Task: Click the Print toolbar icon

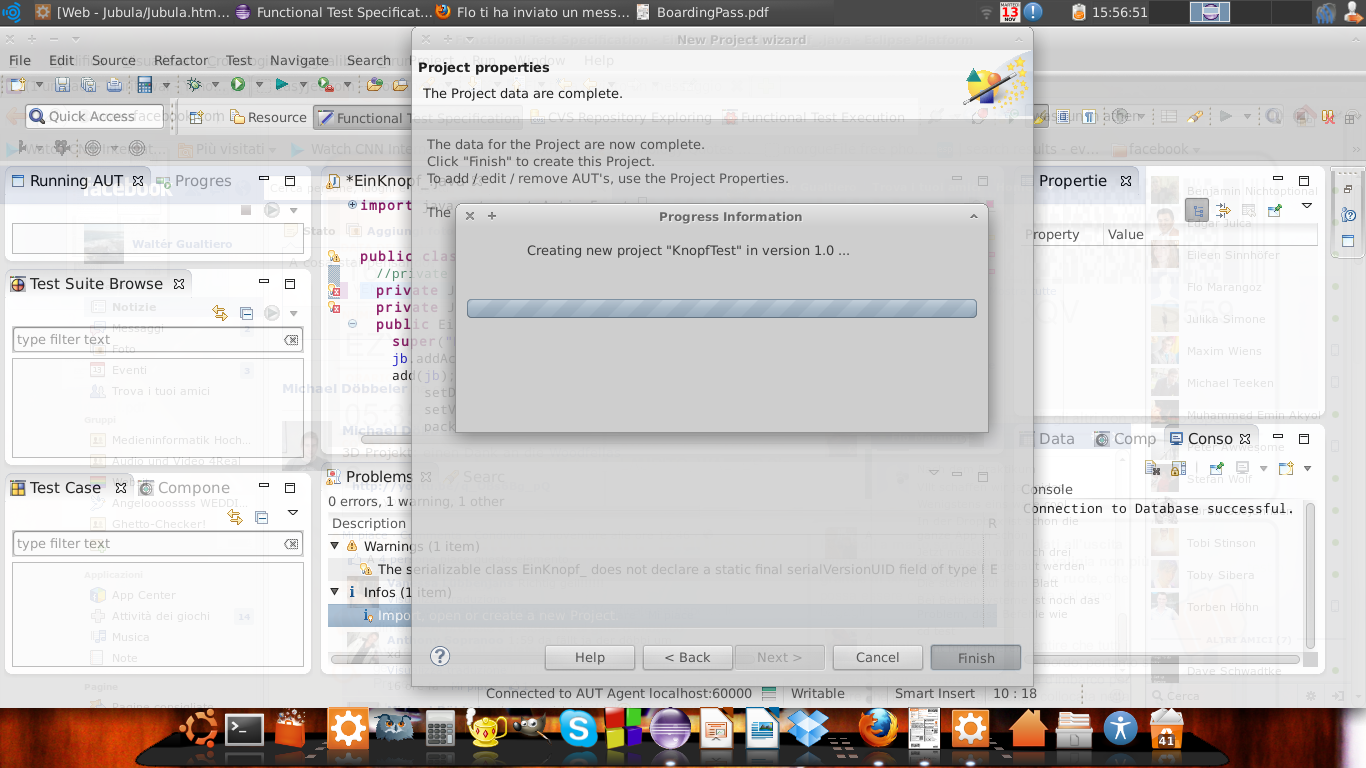Action: click(x=114, y=85)
